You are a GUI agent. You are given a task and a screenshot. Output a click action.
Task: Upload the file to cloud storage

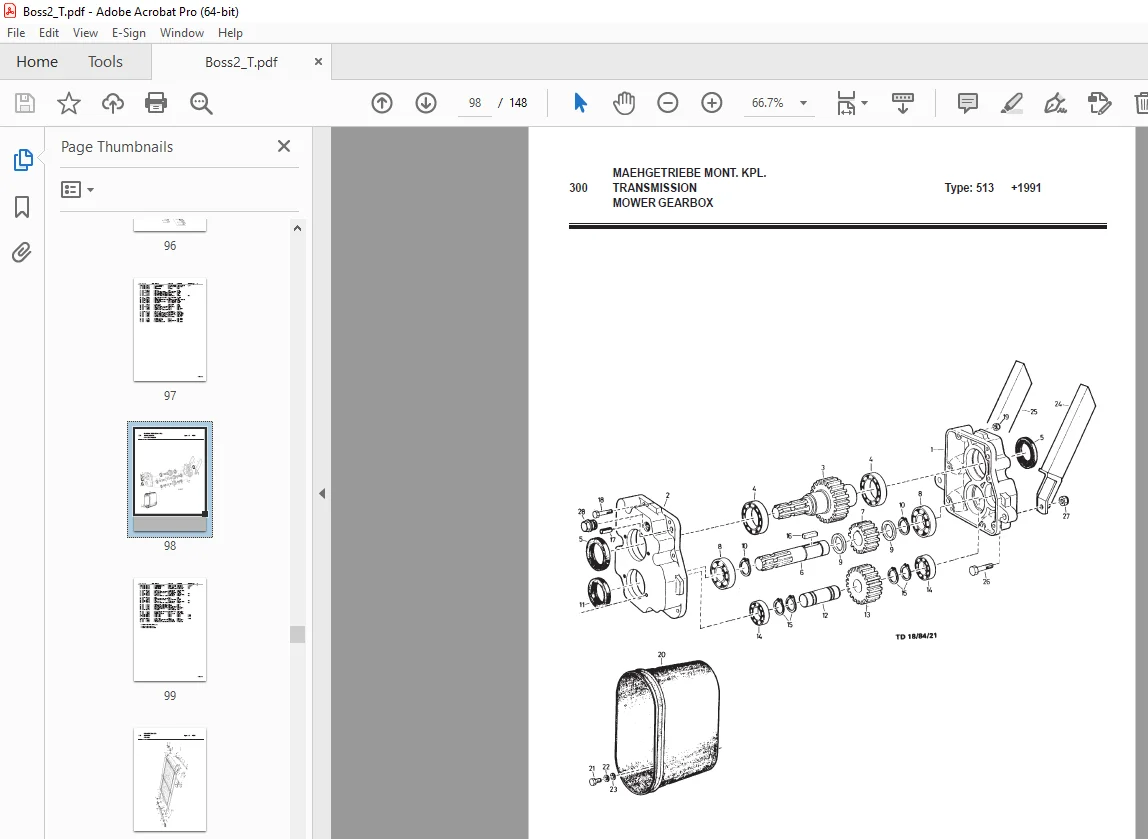point(113,103)
